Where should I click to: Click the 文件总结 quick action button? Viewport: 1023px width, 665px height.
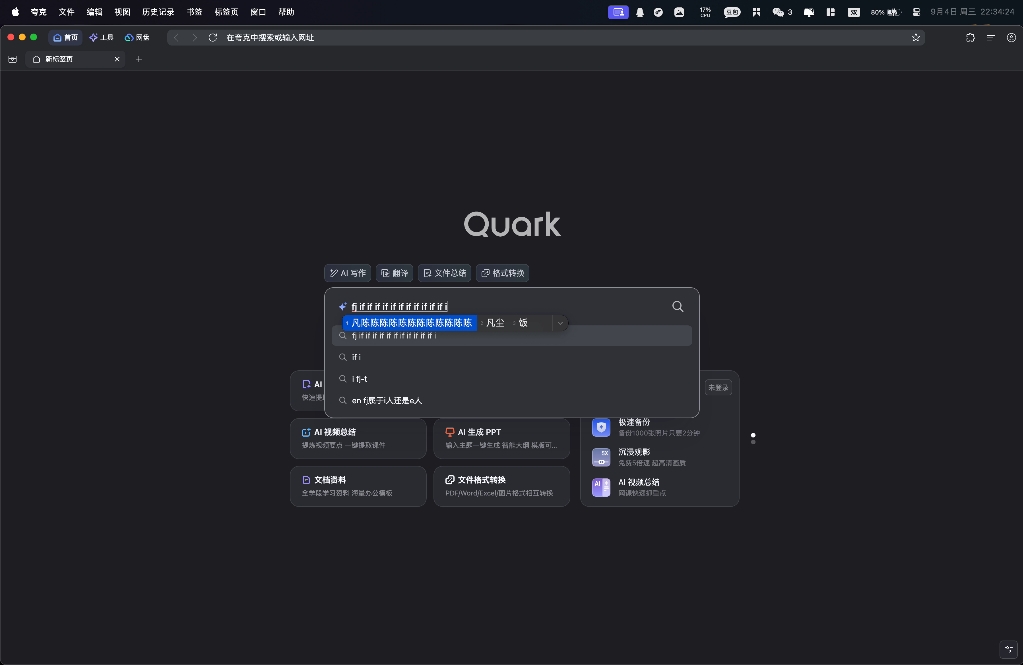(444, 273)
